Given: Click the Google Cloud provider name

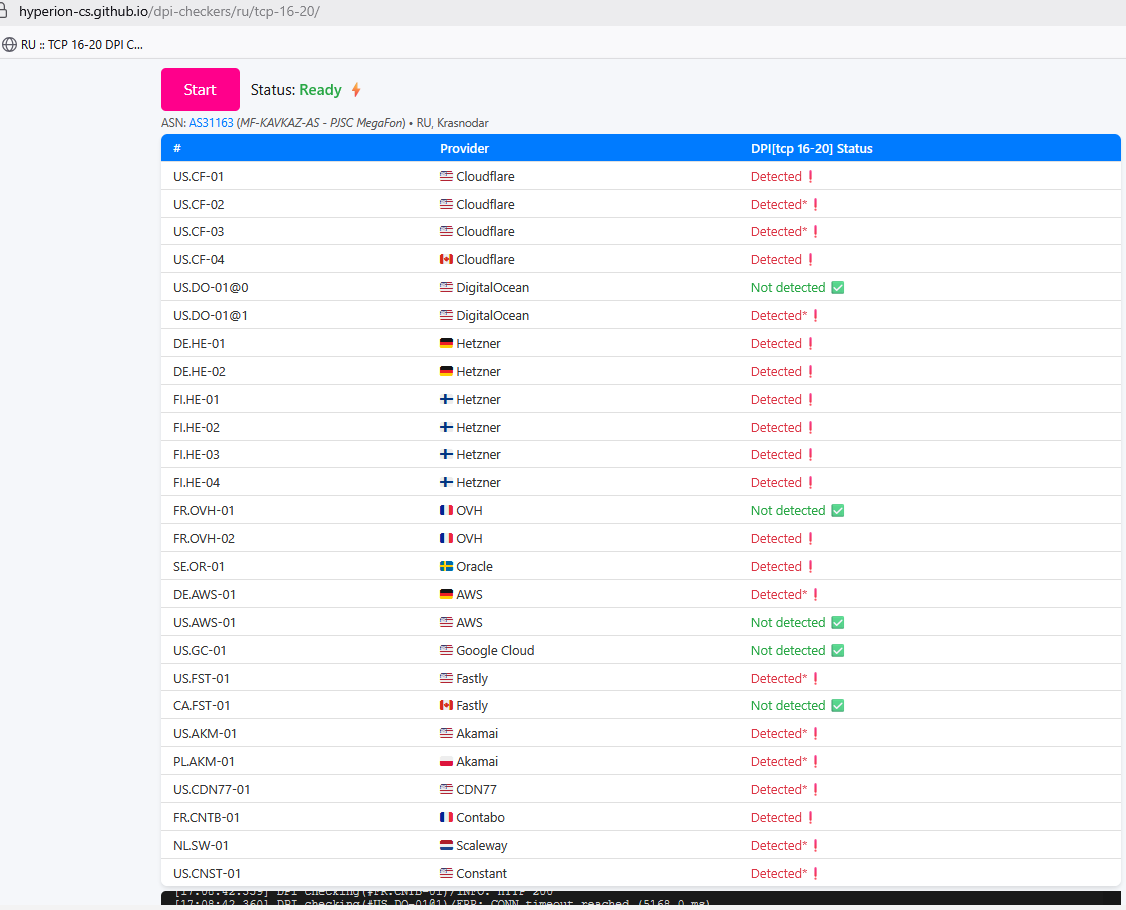Looking at the screenshot, I should (495, 651).
